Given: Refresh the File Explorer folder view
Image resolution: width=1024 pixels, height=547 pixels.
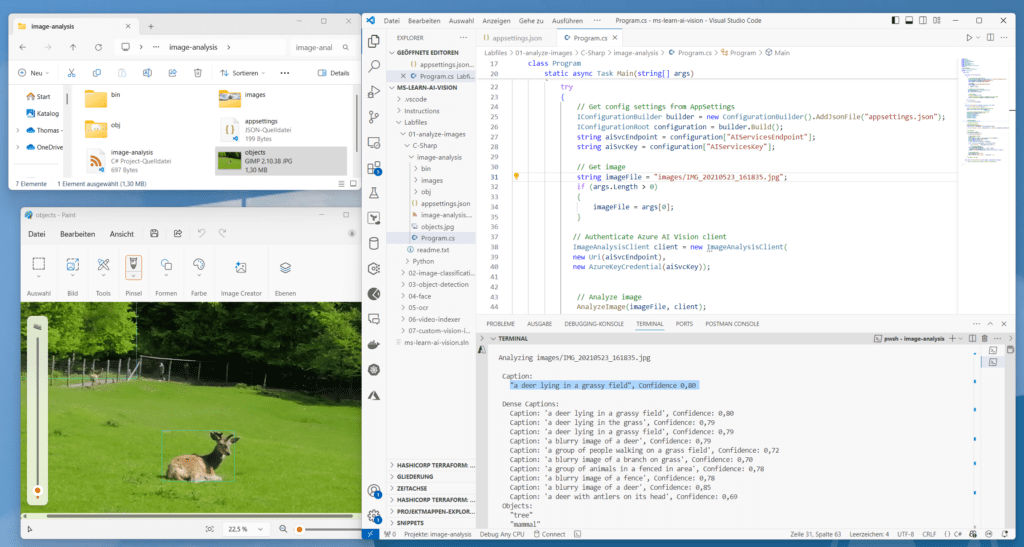Looking at the screenshot, I should [x=98, y=47].
